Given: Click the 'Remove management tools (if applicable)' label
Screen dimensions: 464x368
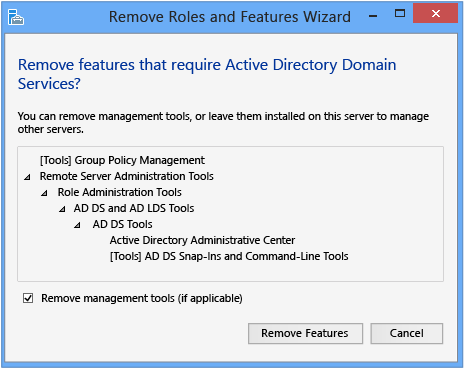Looking at the screenshot, I should click(142, 298).
